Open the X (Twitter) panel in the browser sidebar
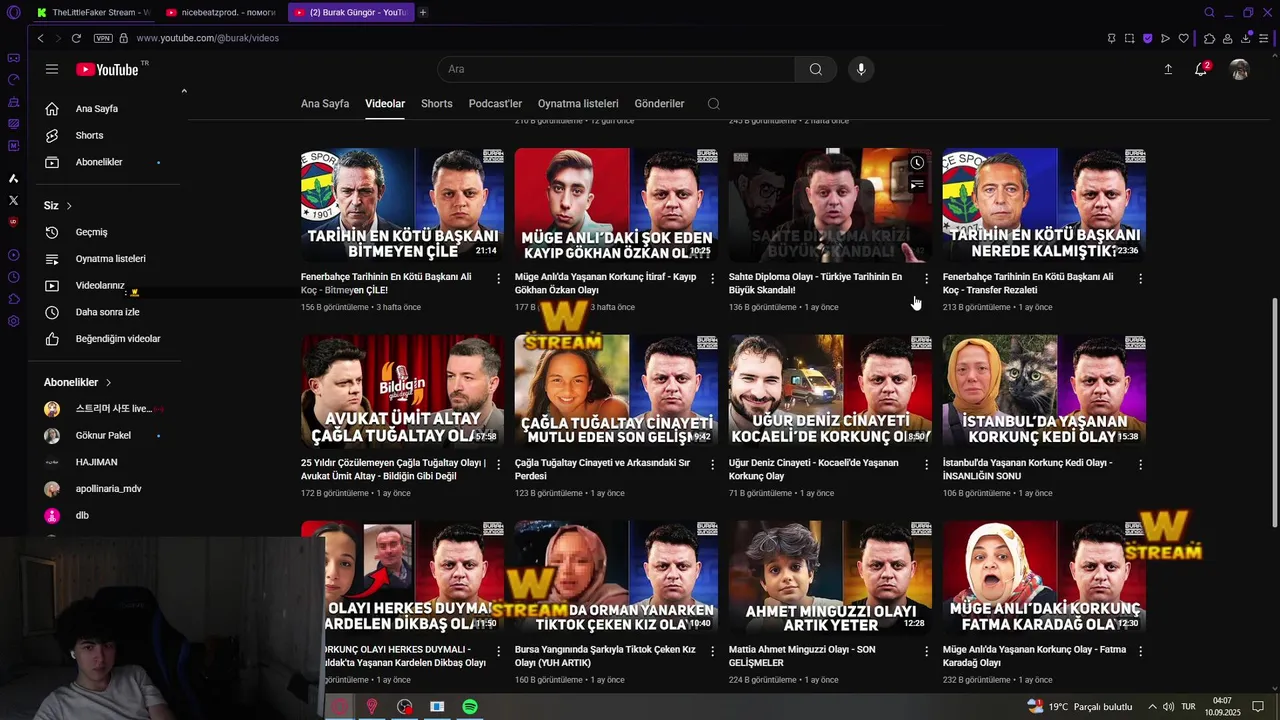This screenshot has width=1280, height=720. (13, 201)
